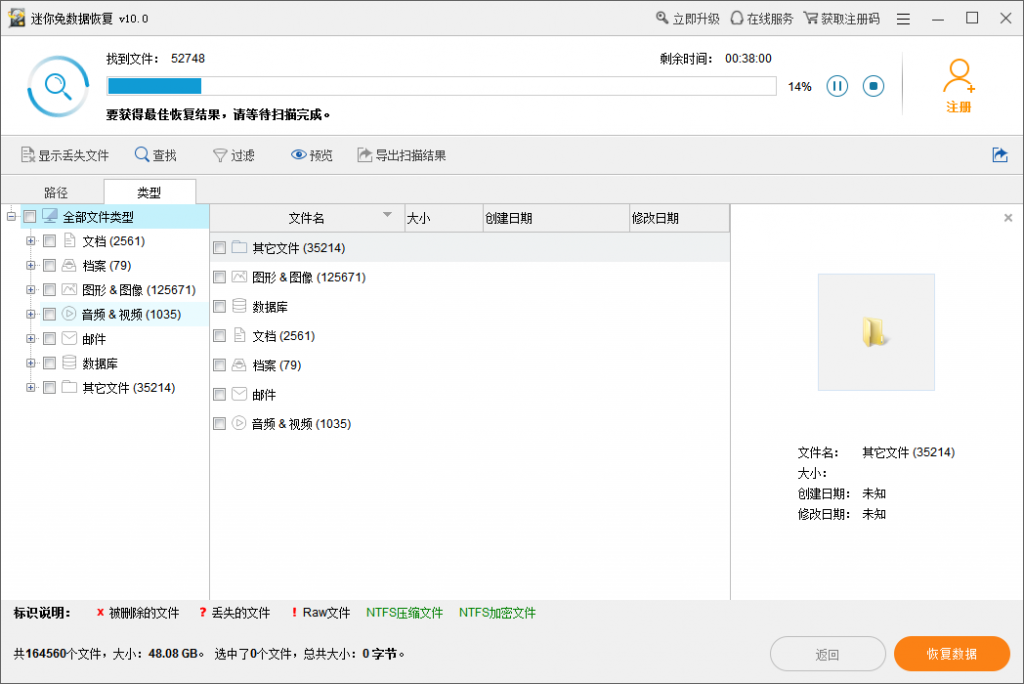Check 其它文件 in the tree
This screenshot has height=684, width=1024.
pos(49,387)
